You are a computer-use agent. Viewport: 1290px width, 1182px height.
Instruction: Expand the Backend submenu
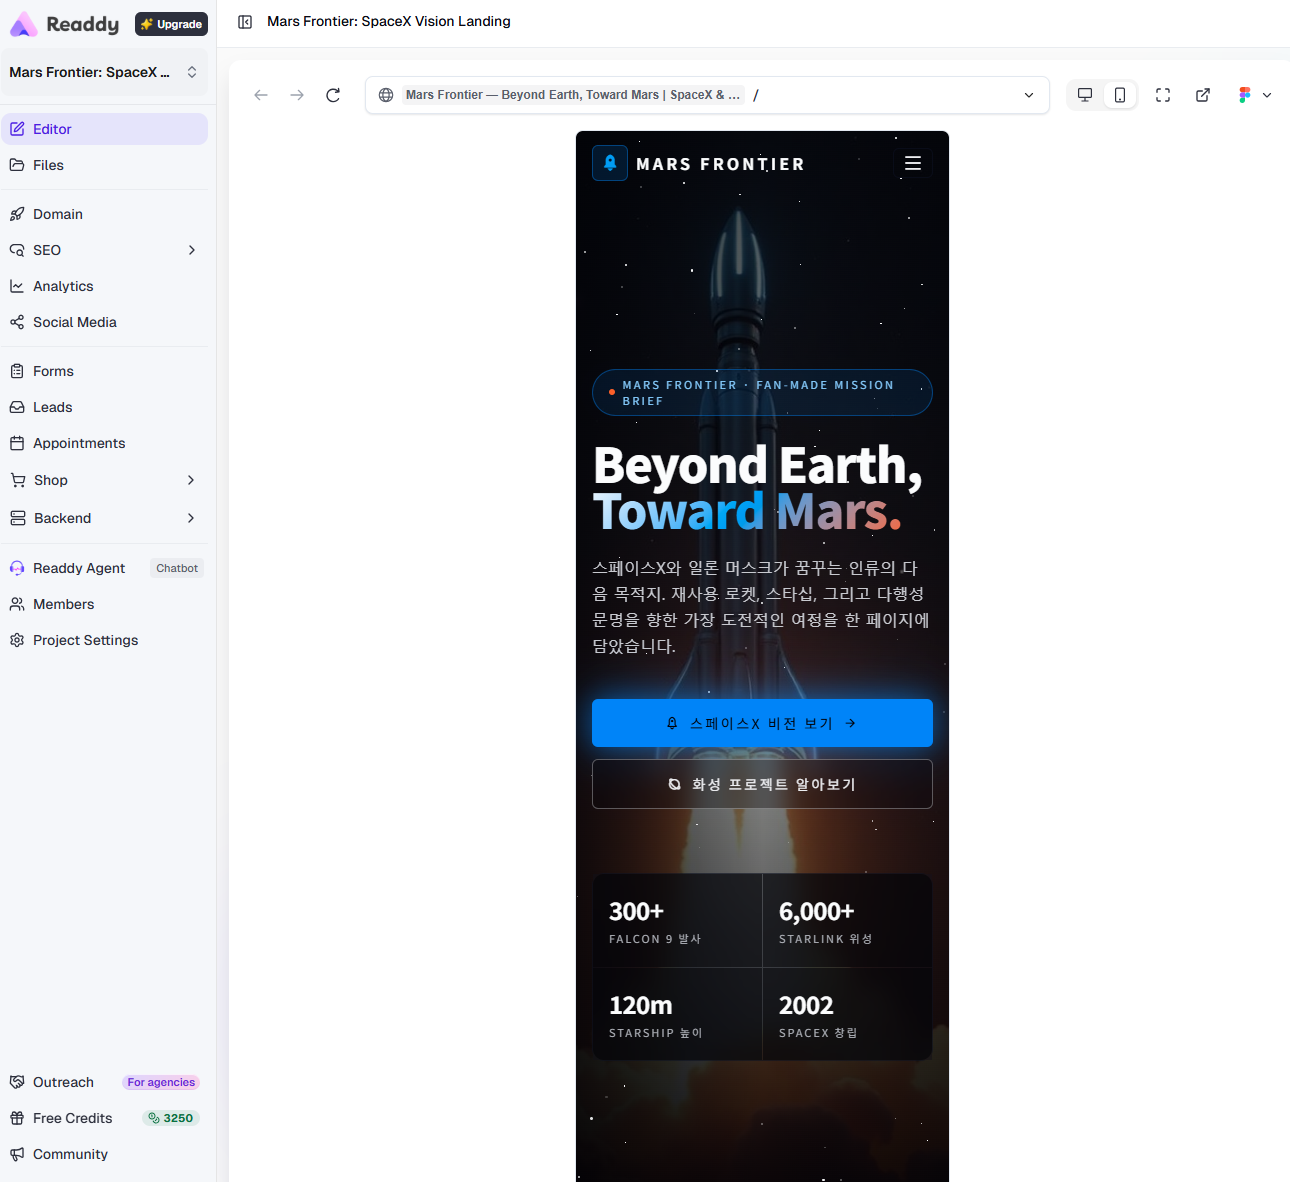[191, 518]
